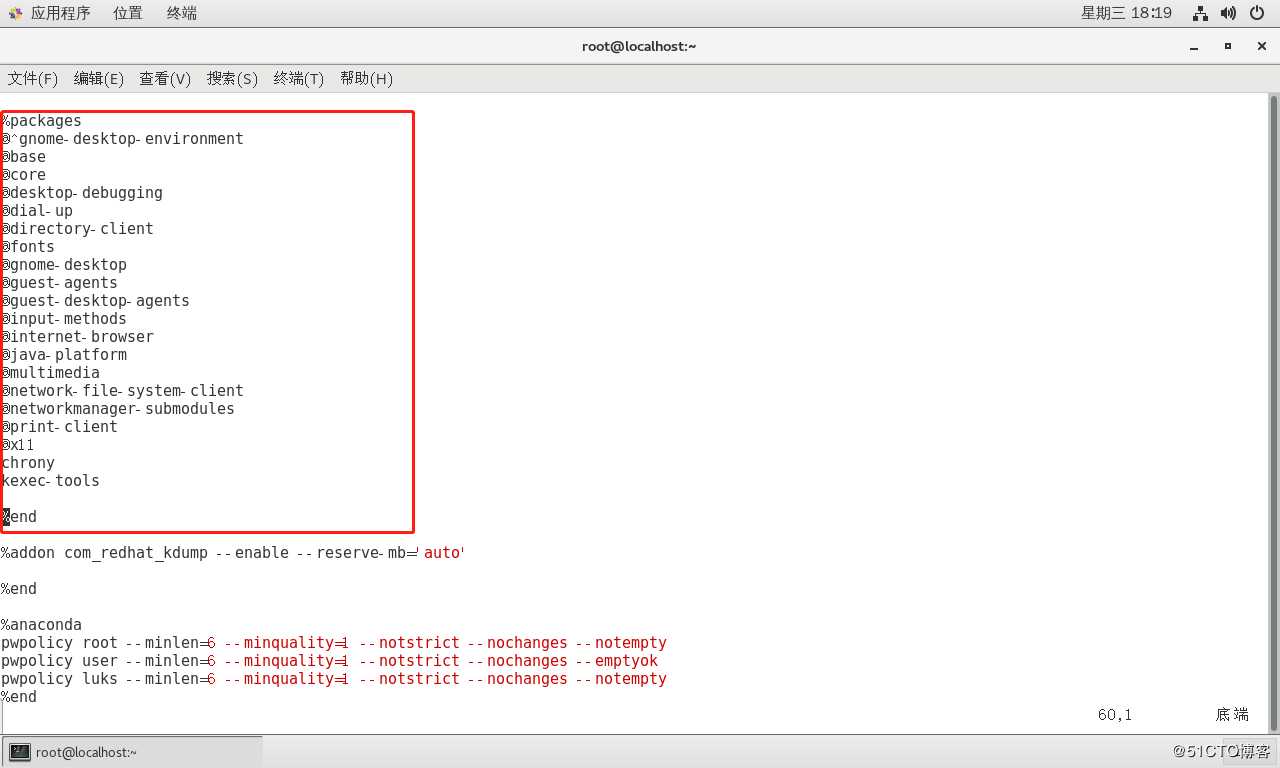Open the 文件(F) menu

(33, 78)
